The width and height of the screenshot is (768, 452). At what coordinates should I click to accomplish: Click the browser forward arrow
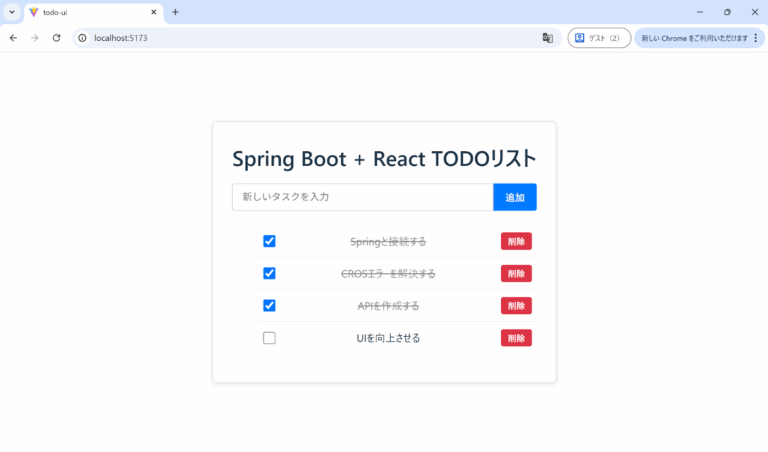(x=35, y=38)
